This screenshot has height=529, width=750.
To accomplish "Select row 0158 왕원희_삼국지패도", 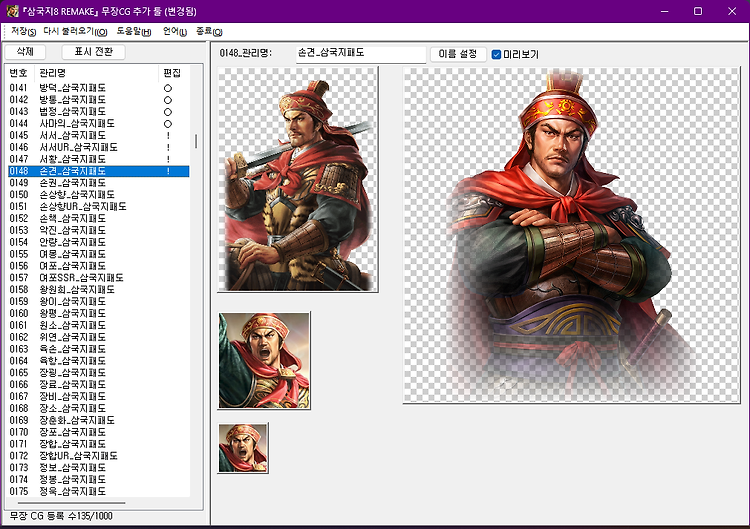I will (99, 290).
